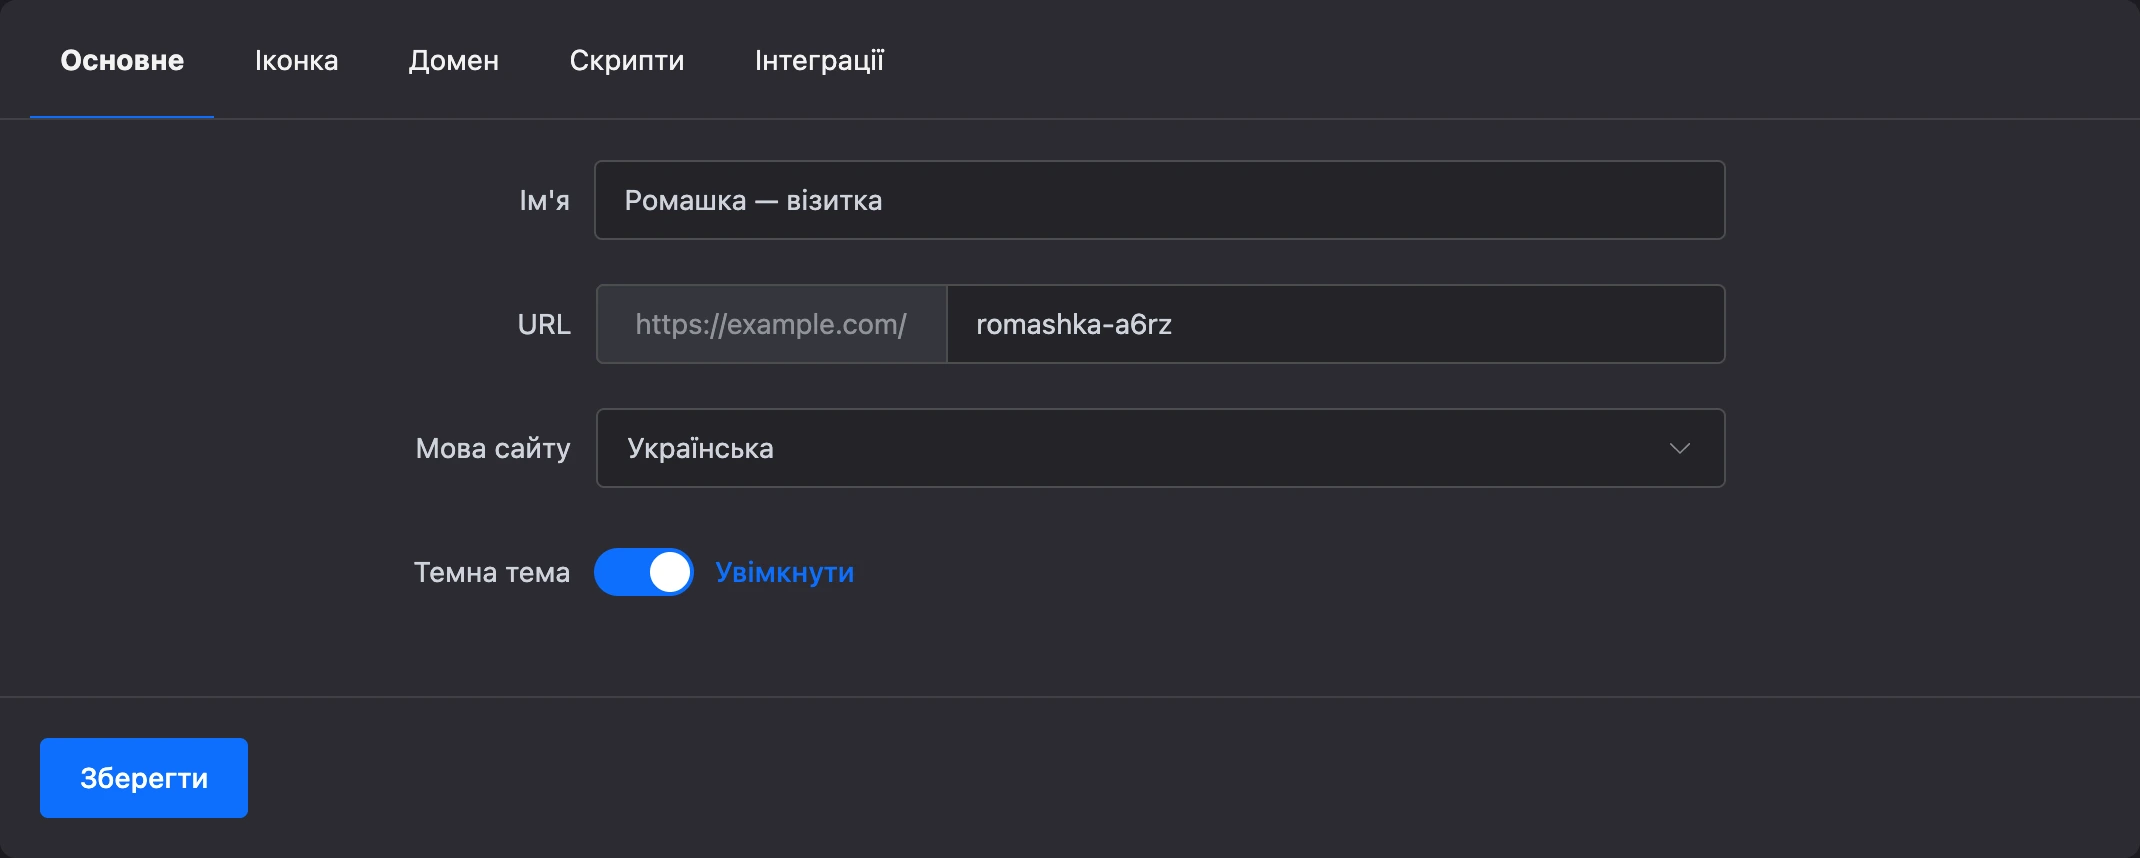This screenshot has height=858, width=2140.
Task: Click the URL slug field romashka-a6rz
Action: [x=1336, y=324]
